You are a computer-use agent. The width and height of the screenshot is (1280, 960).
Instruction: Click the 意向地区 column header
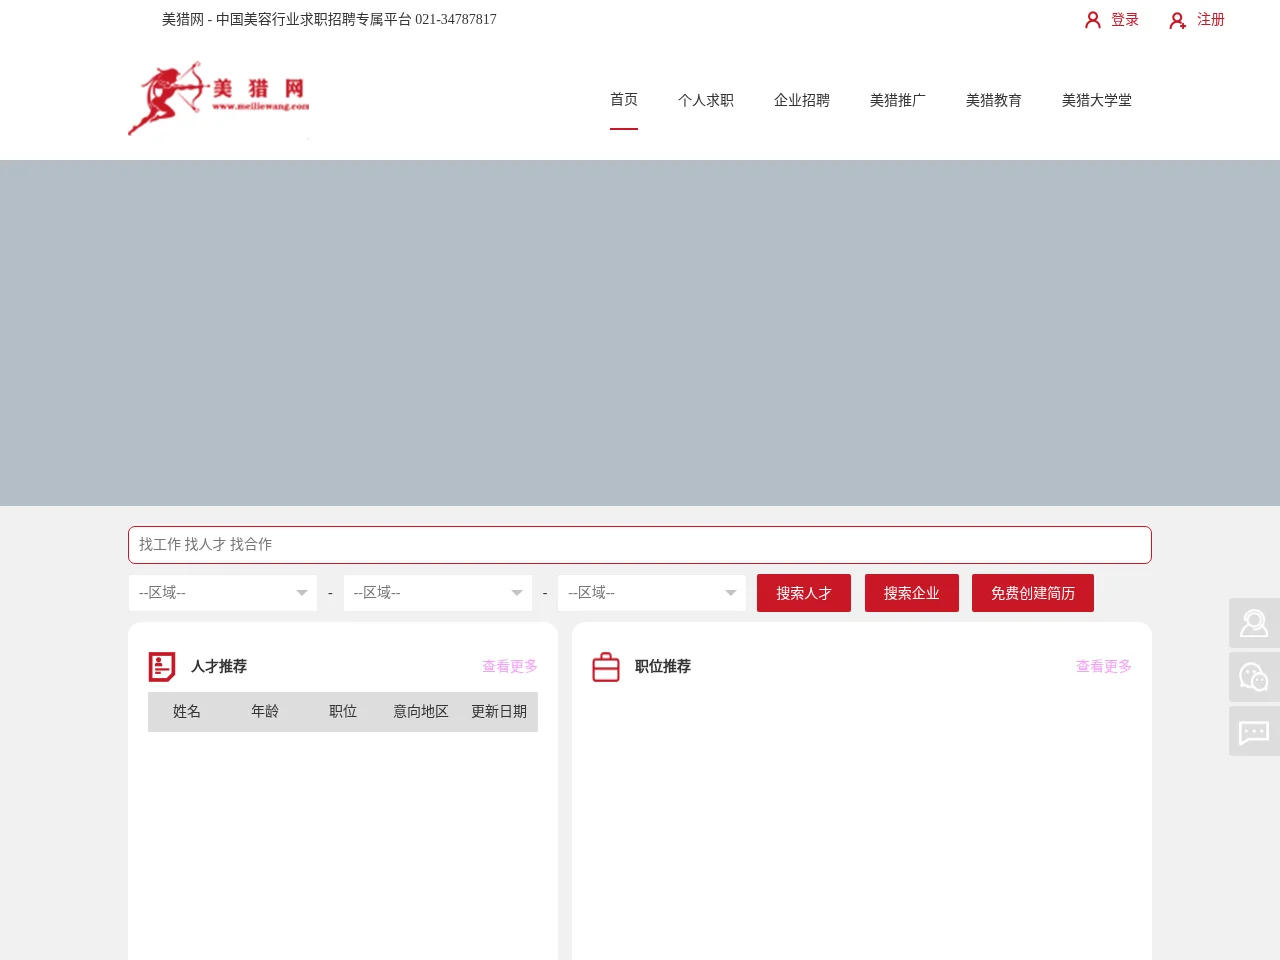[421, 712]
